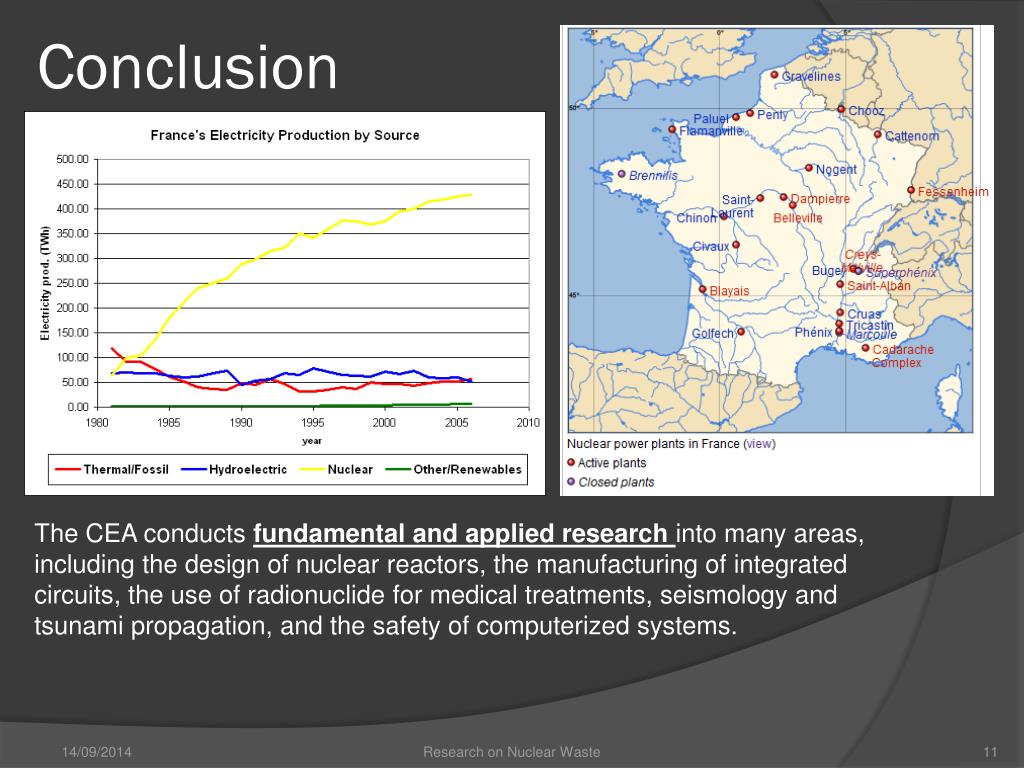Click the red dot next to Penly
Image resolution: width=1024 pixels, height=768 pixels.
(750, 114)
